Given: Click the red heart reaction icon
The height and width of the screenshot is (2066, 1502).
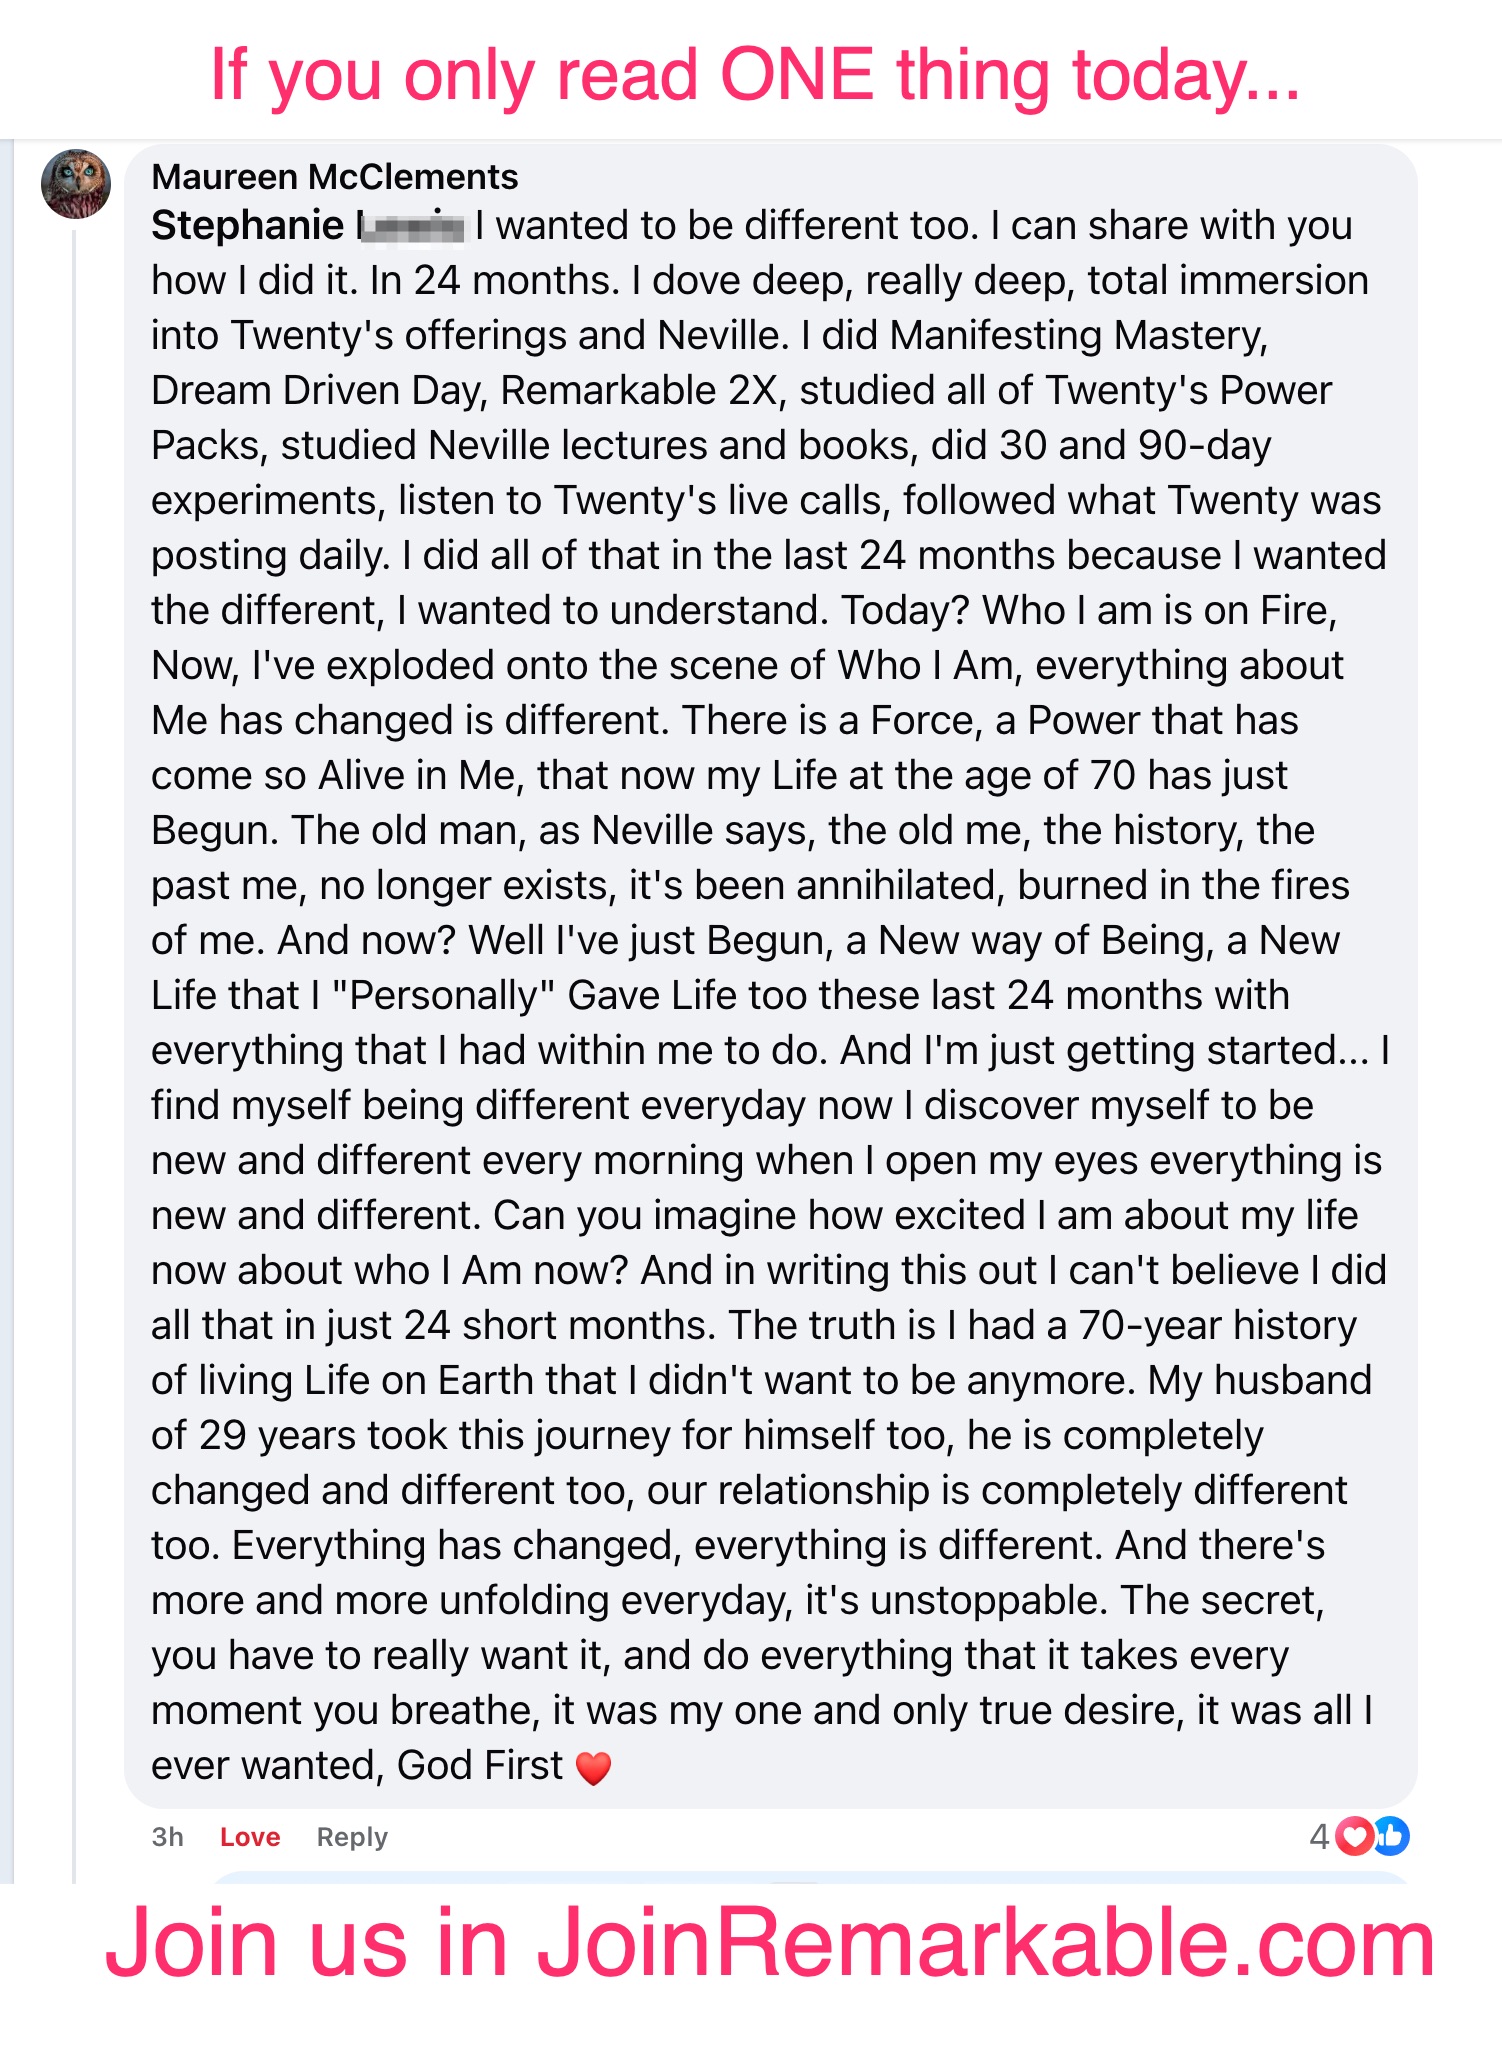Looking at the screenshot, I should click(x=1355, y=1836).
